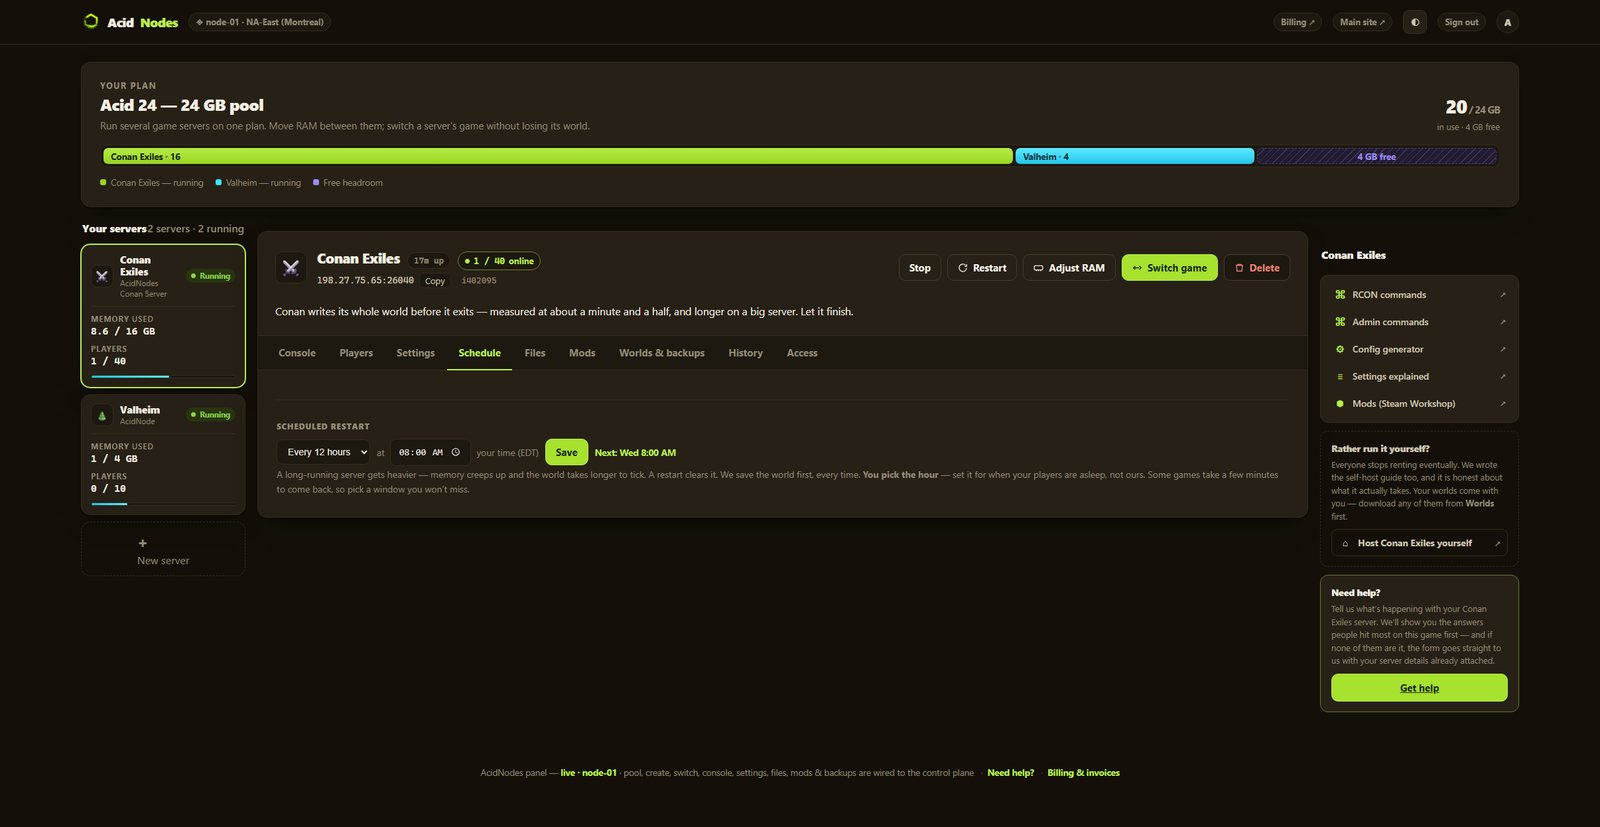Screen dimensions: 1600x827
Task: Click the 8.6 / 16 GB memory value
Action: pos(123,331)
